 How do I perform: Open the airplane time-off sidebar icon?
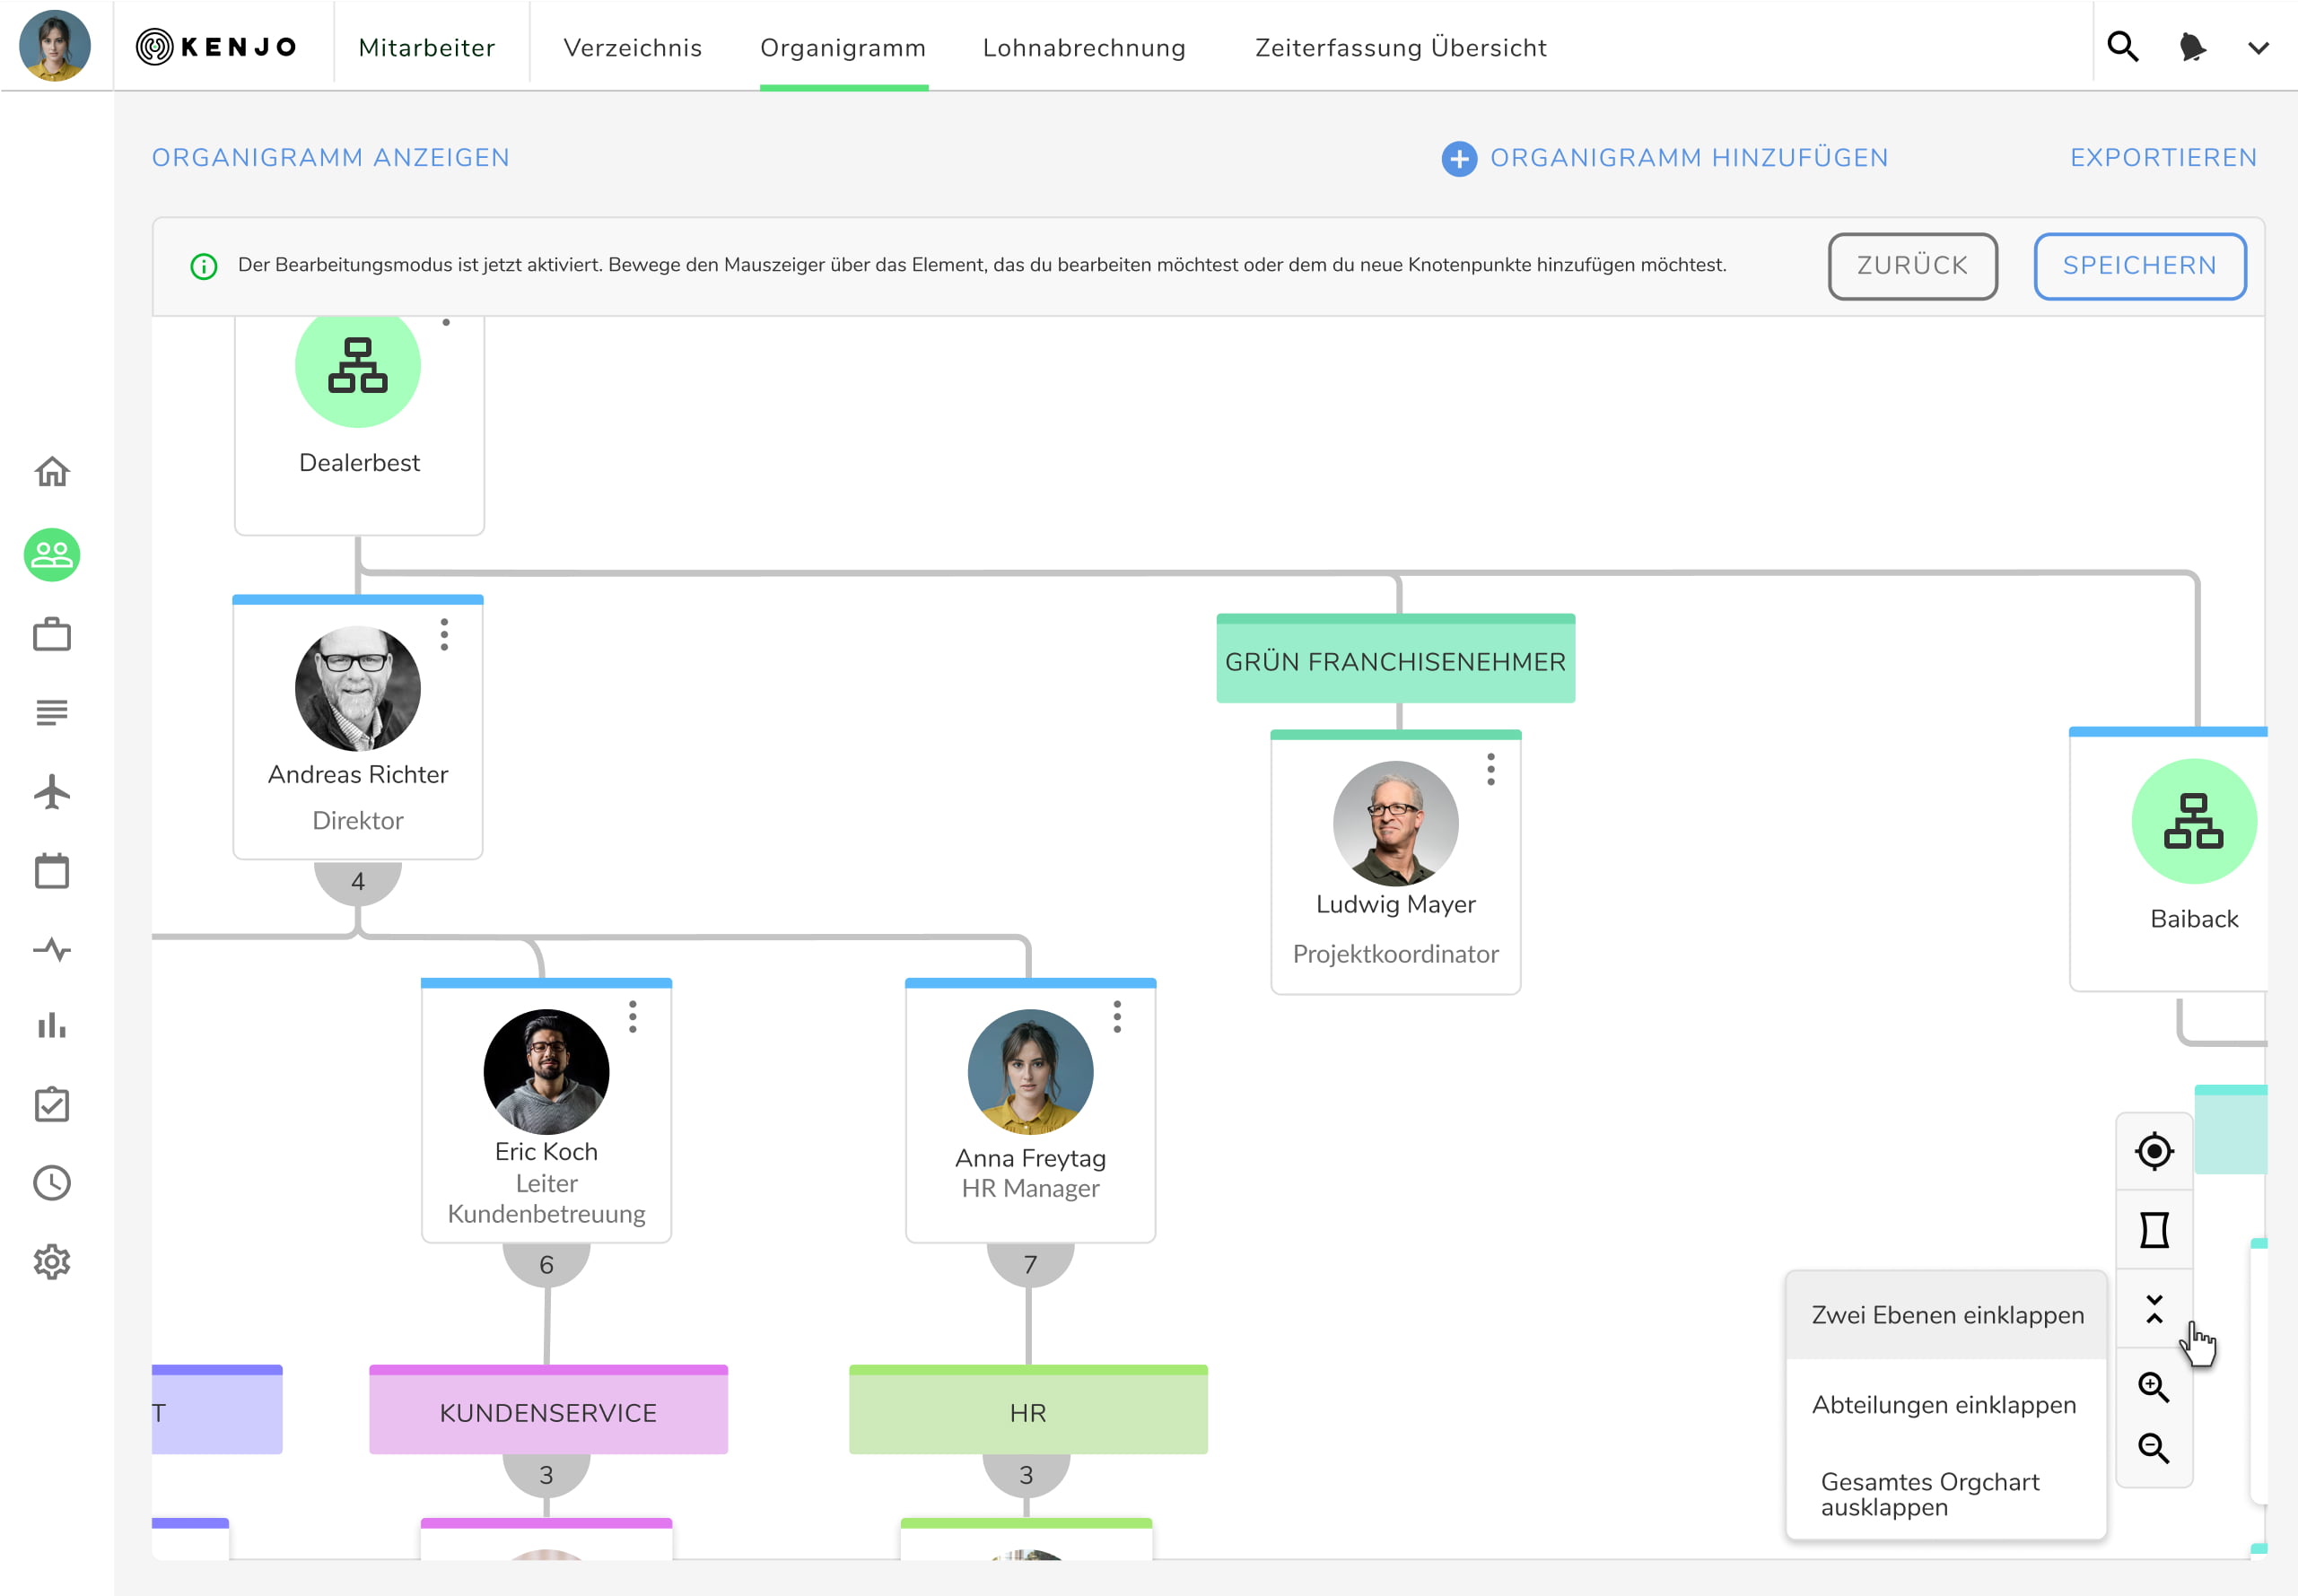52,792
